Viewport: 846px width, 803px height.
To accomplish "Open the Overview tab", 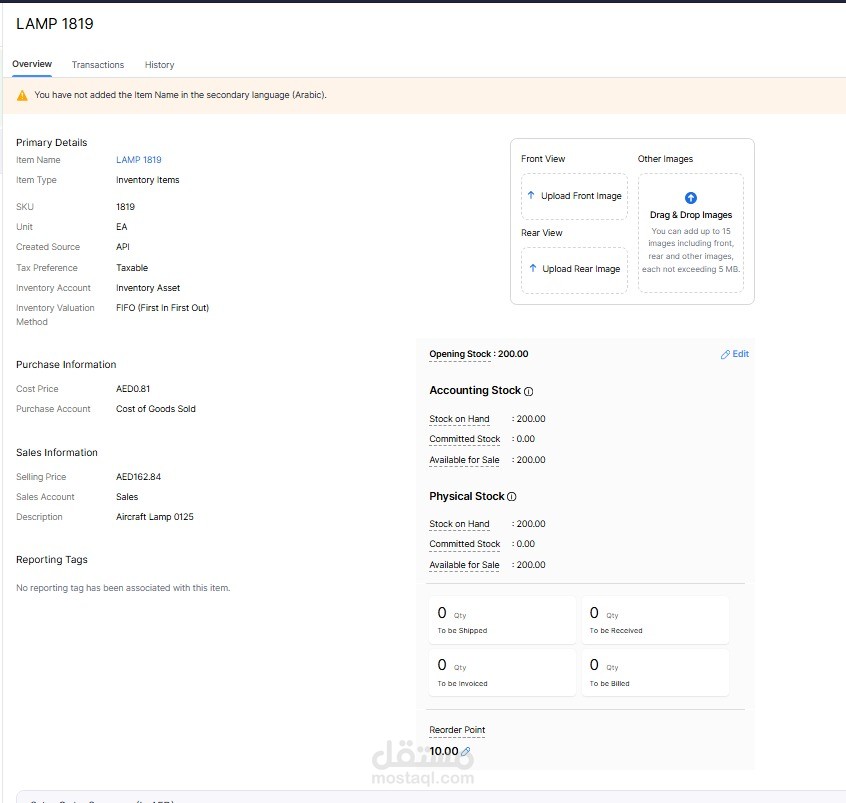I will coord(32,64).
